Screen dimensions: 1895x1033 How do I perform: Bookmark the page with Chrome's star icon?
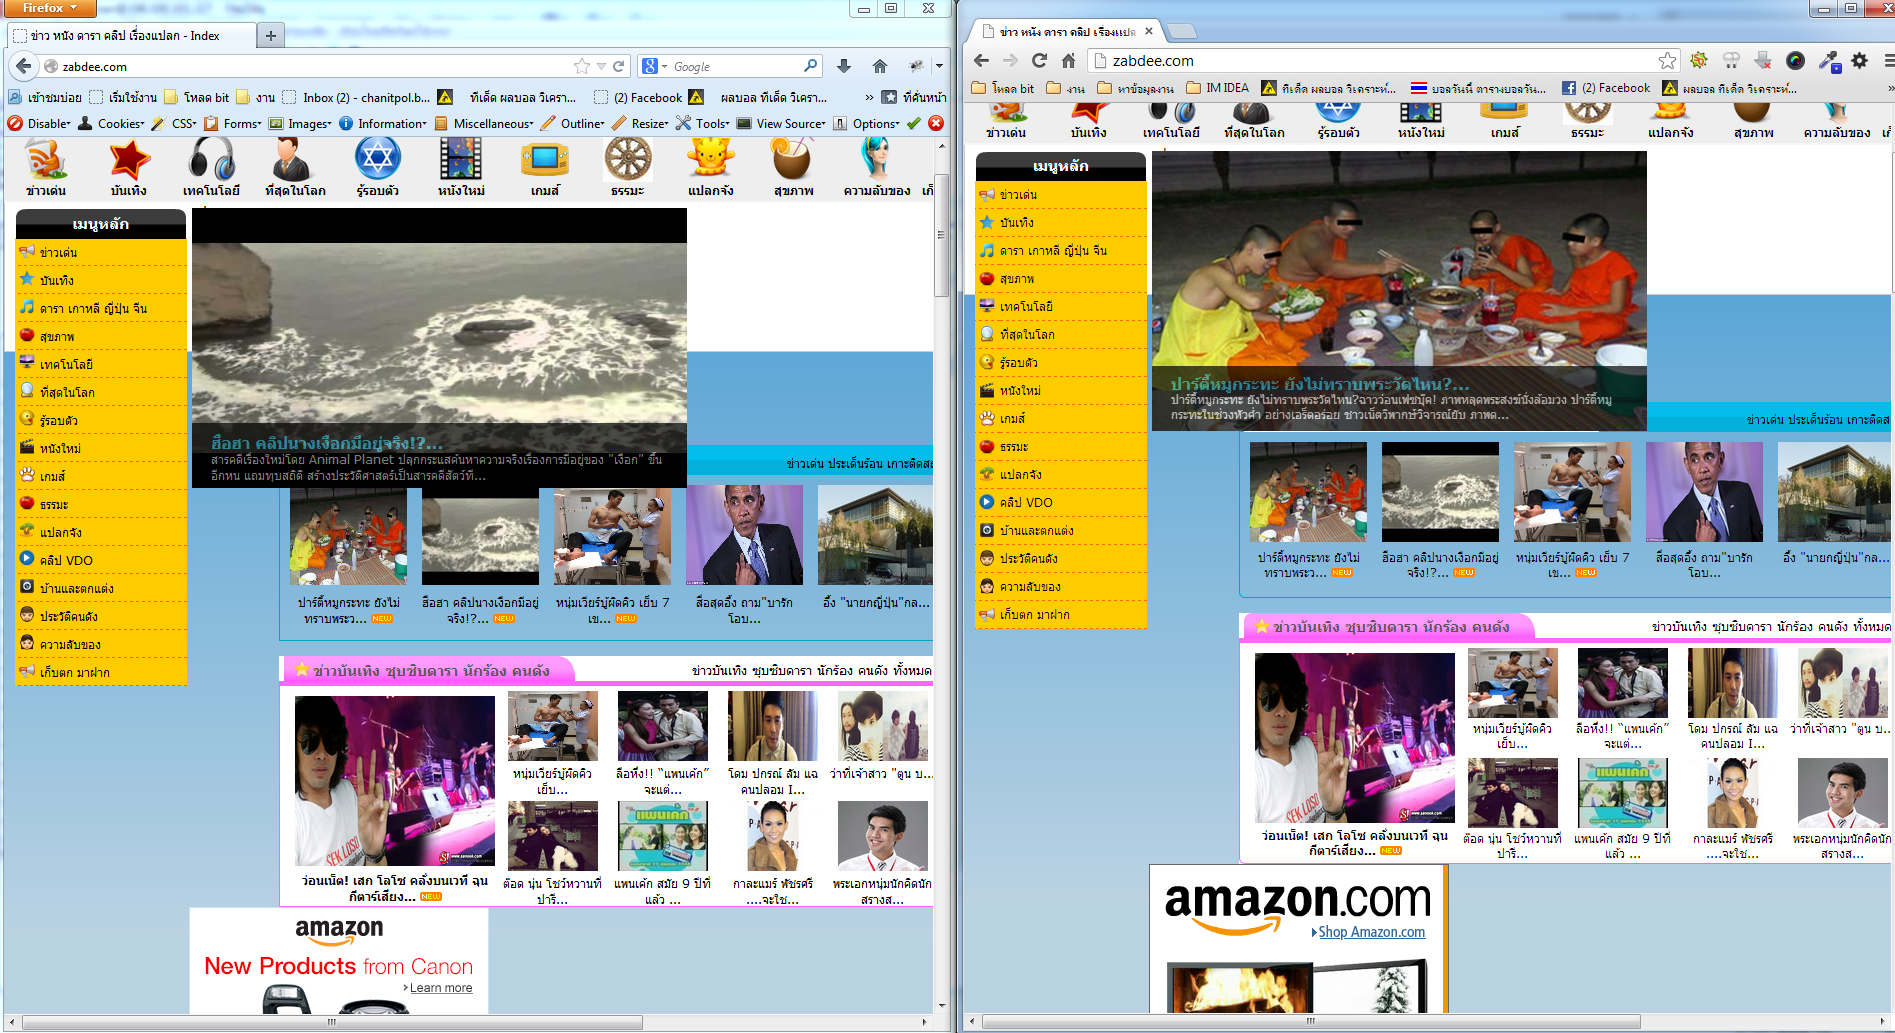pos(1667,61)
